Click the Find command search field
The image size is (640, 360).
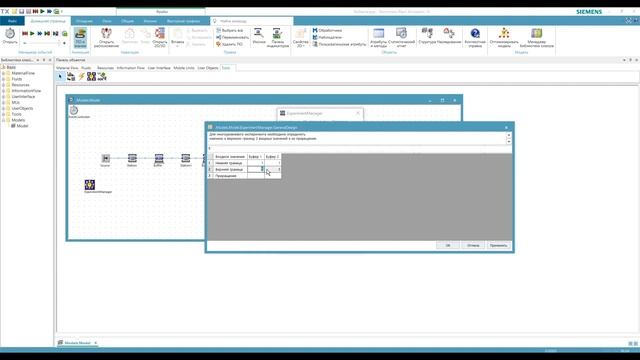click(x=251, y=21)
